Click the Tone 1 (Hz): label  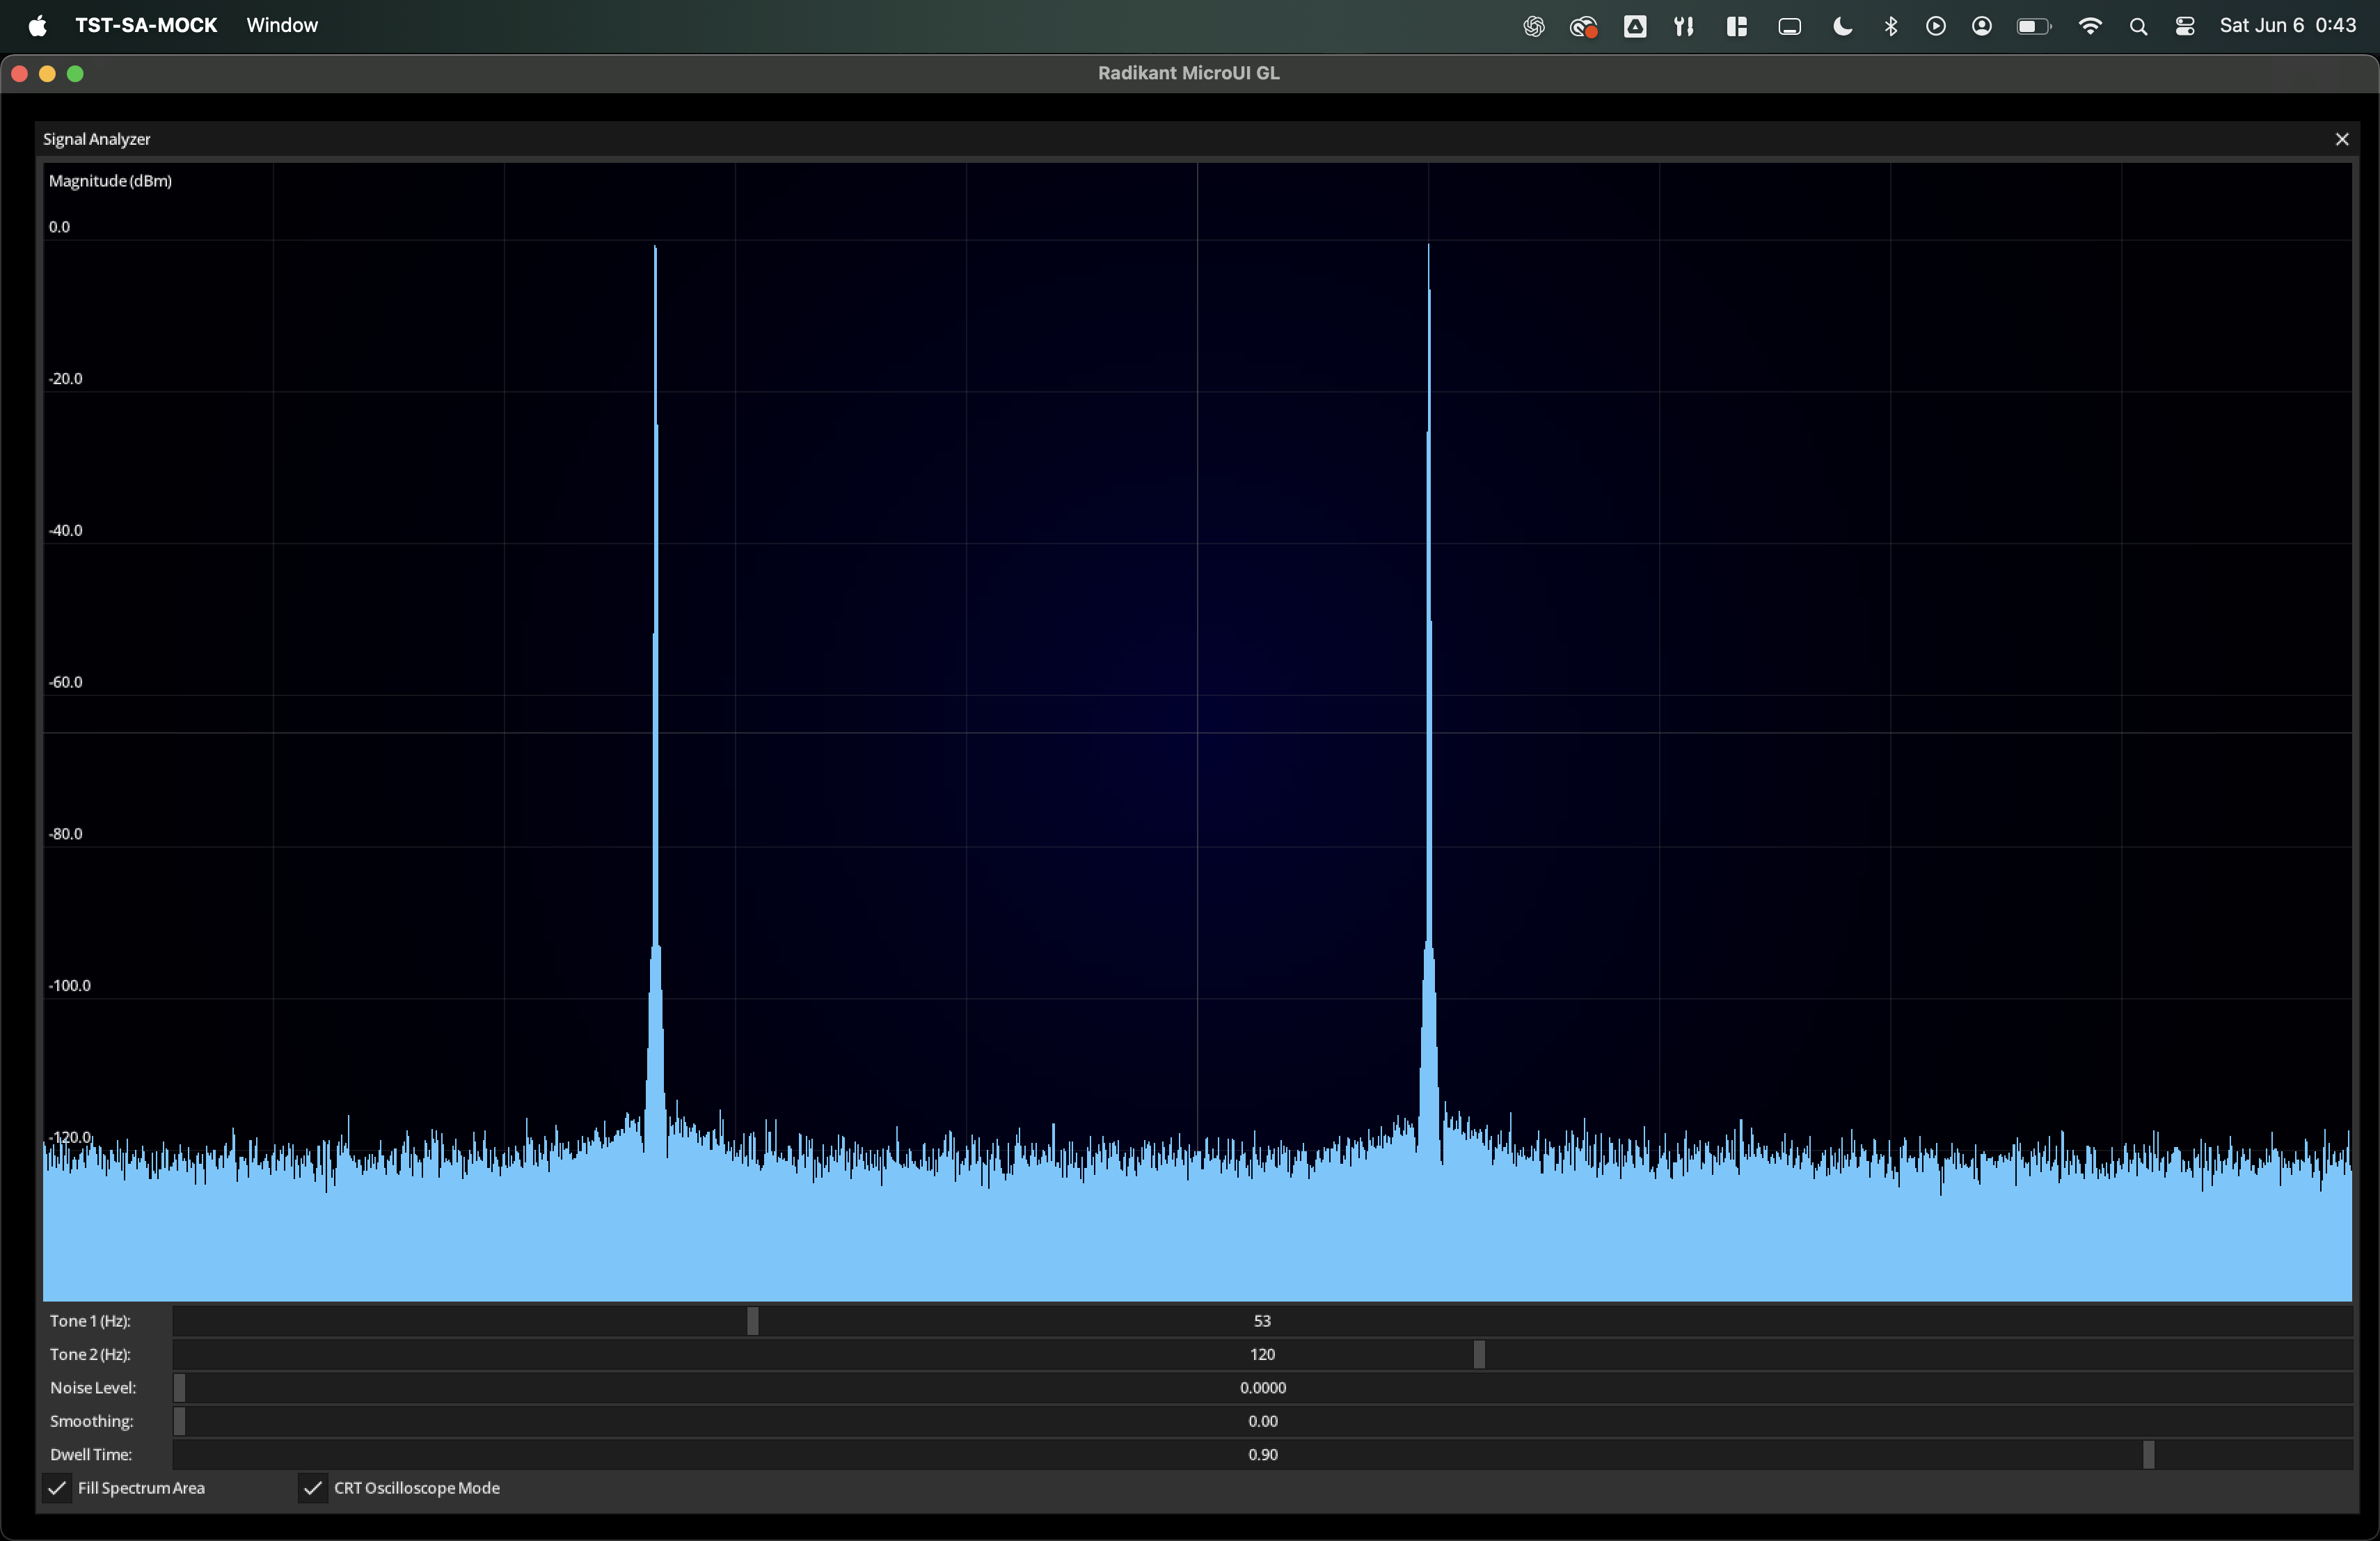[91, 1321]
